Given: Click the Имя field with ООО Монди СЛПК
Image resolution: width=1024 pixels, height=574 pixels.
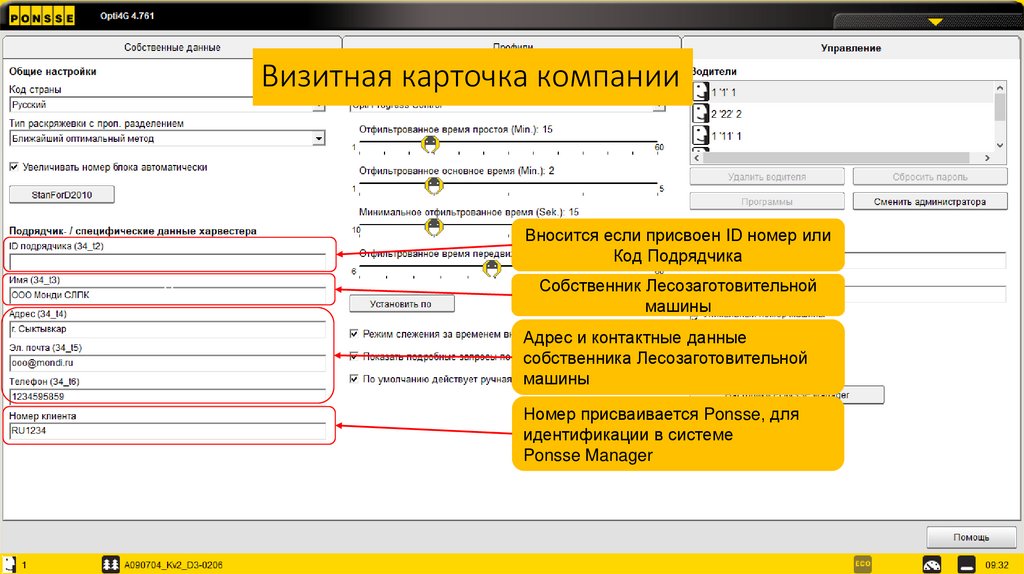Looking at the screenshot, I should point(168,295).
